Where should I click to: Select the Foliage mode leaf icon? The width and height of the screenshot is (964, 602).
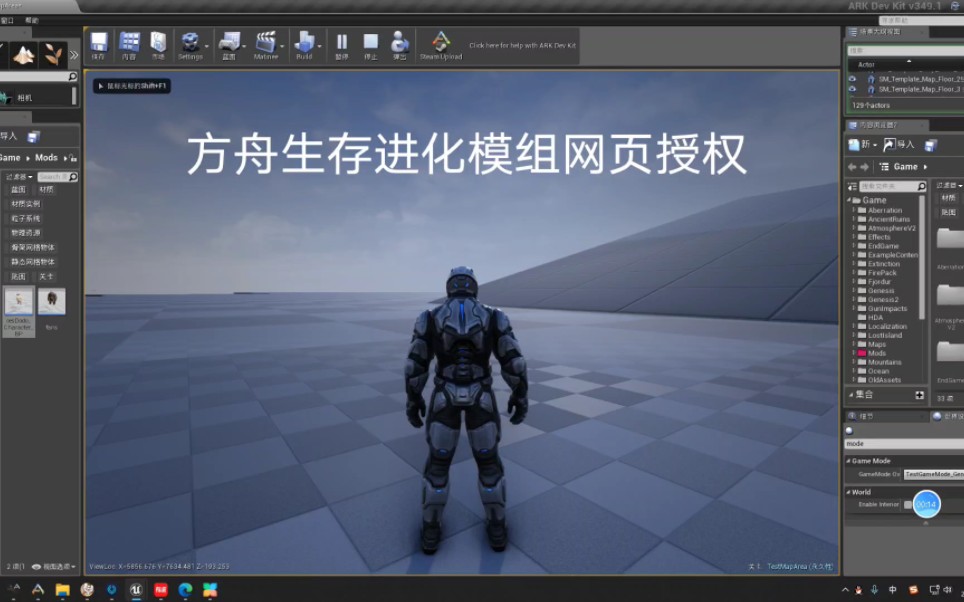53,55
